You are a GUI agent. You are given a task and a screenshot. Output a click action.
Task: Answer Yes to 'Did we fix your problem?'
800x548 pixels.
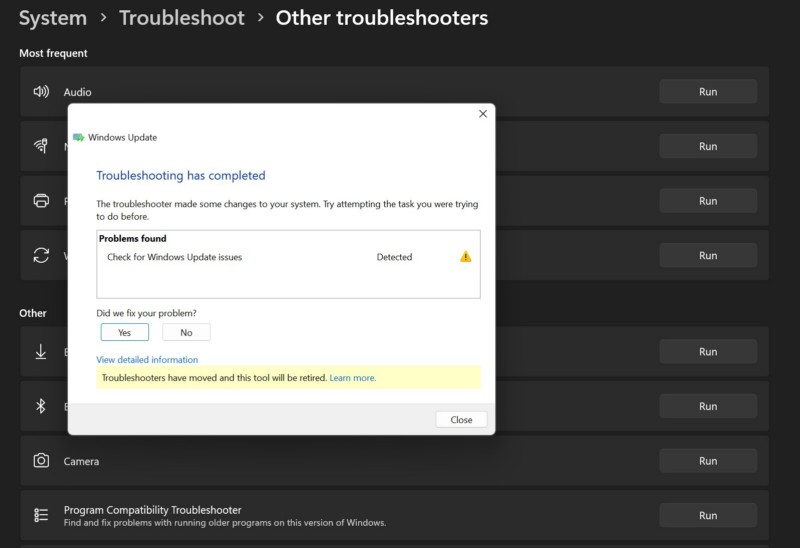click(x=125, y=332)
